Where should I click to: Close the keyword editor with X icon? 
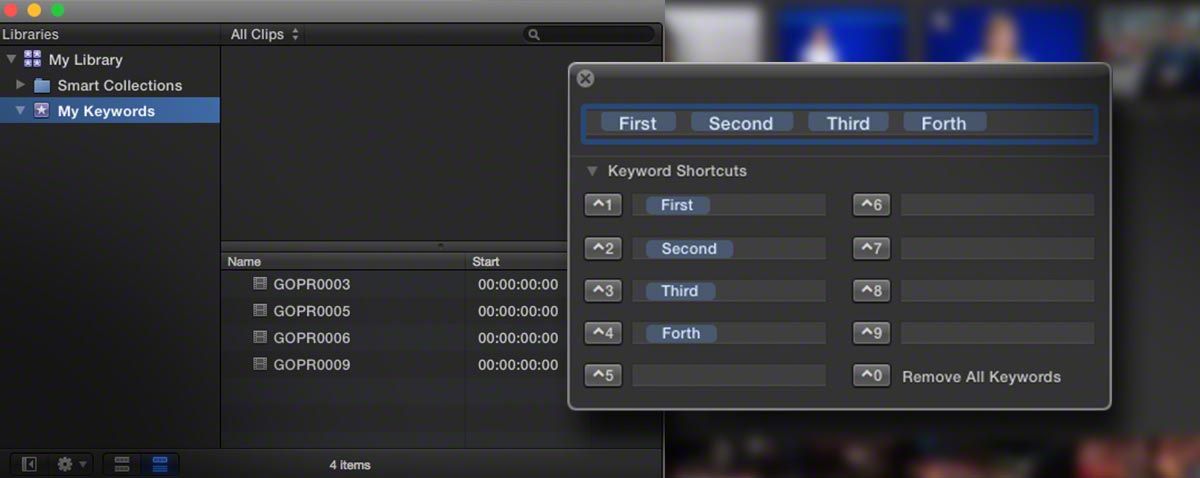coord(586,79)
